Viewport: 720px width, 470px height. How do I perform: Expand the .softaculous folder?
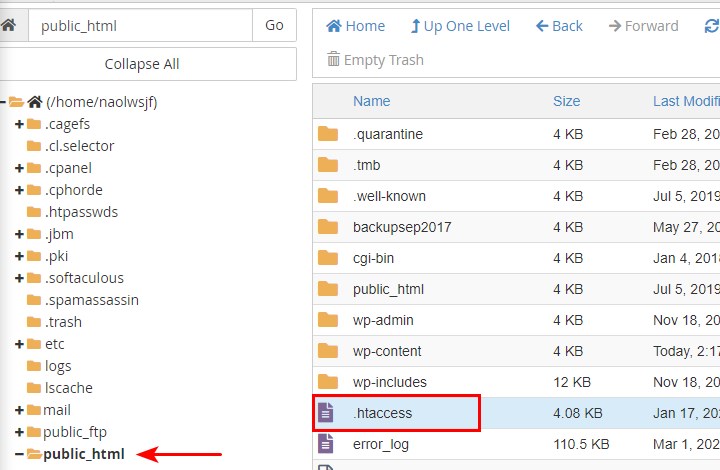click(x=19, y=278)
